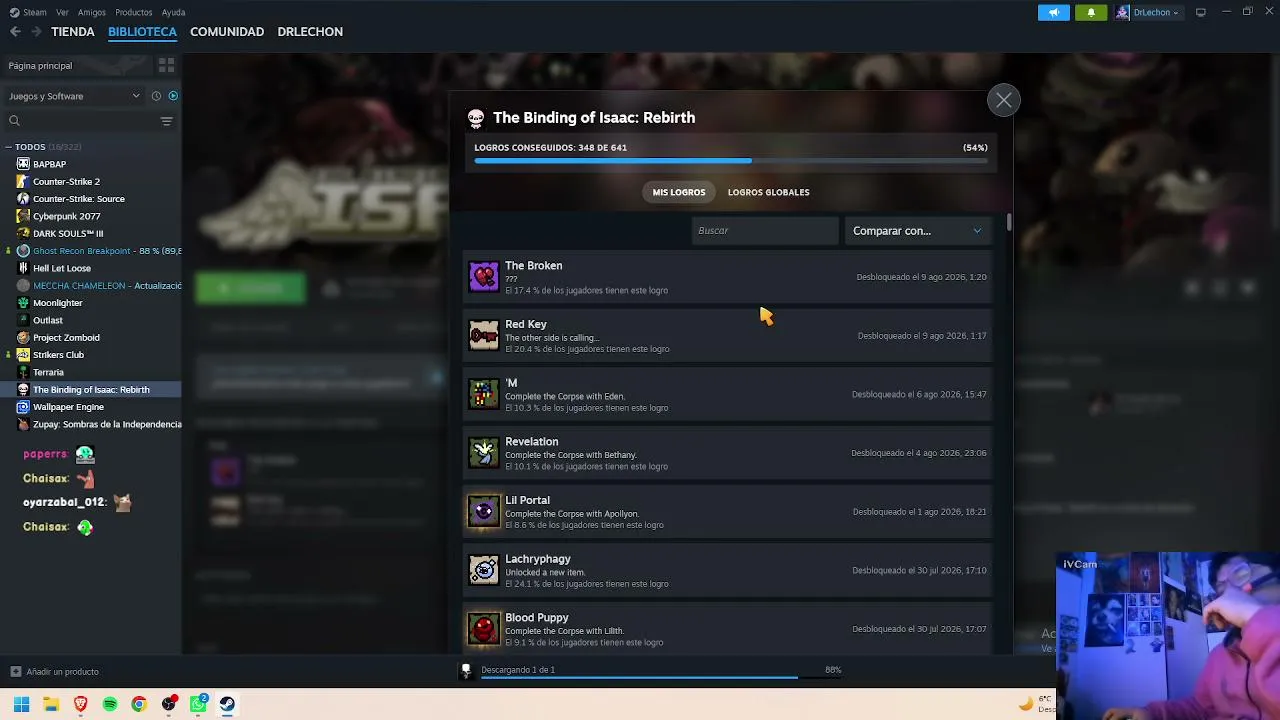Click Añadir un producto link
The height and width of the screenshot is (720, 1280).
tap(62, 672)
